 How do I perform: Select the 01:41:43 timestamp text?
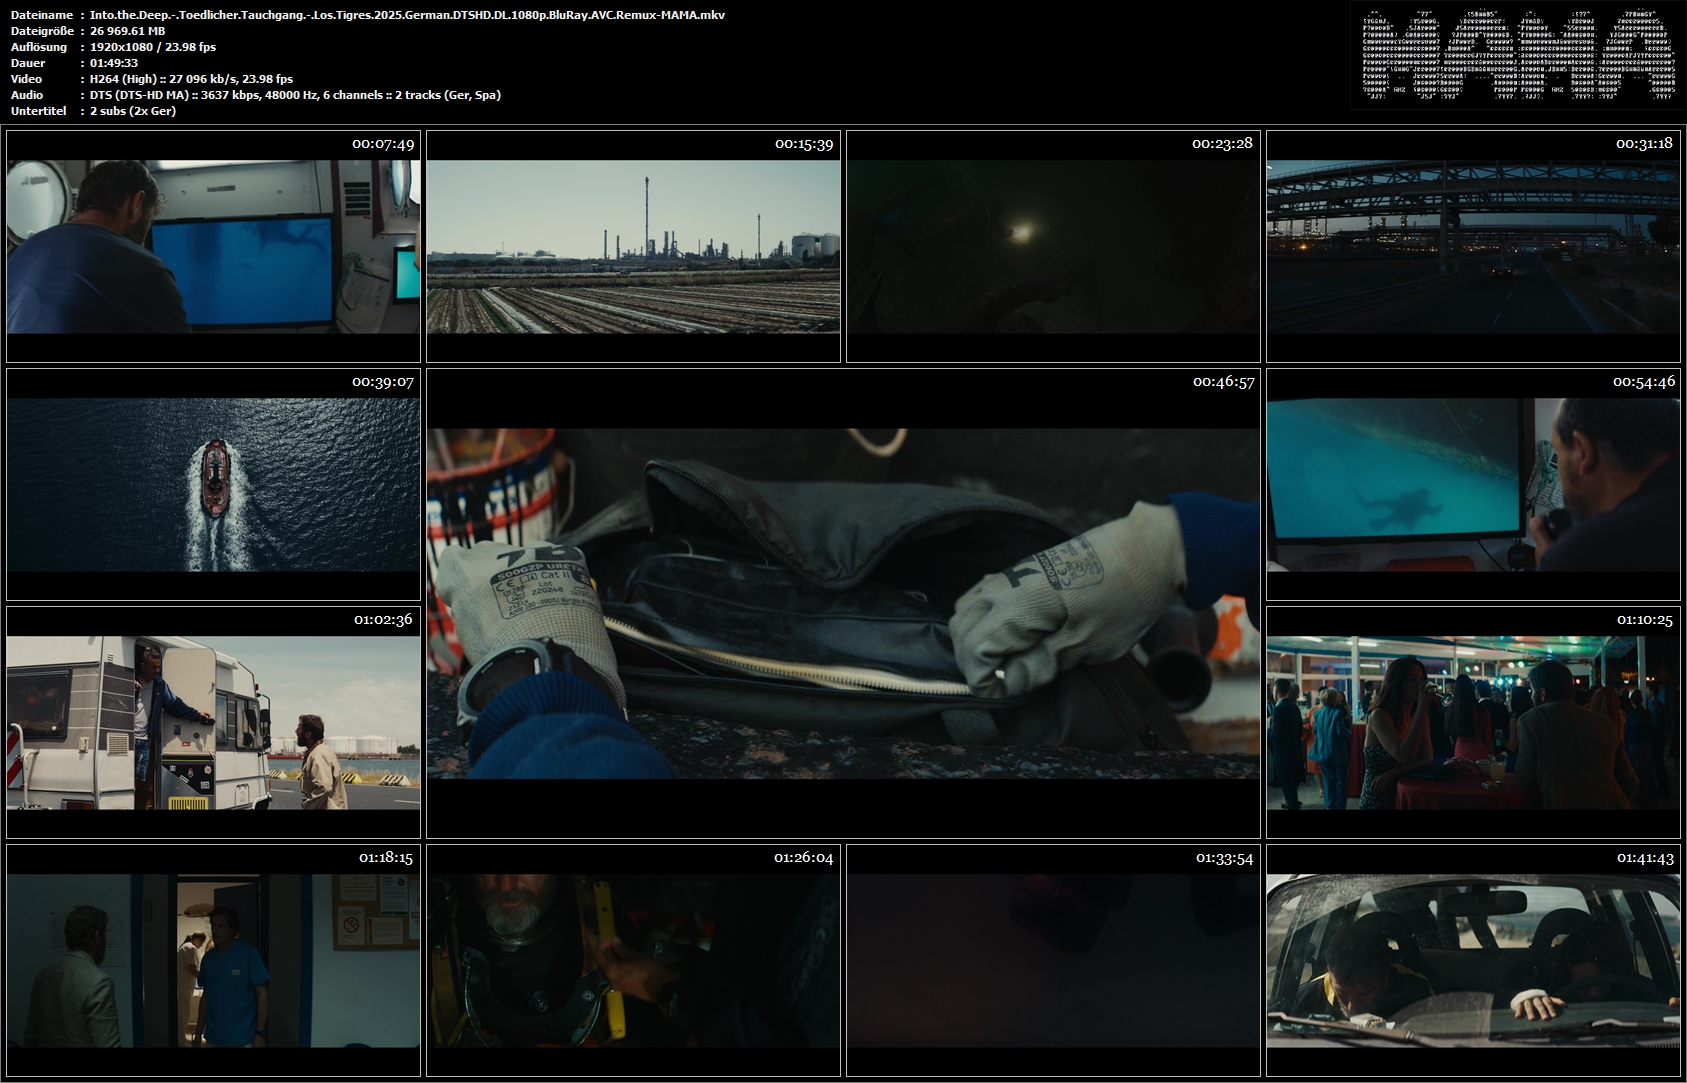point(1645,858)
